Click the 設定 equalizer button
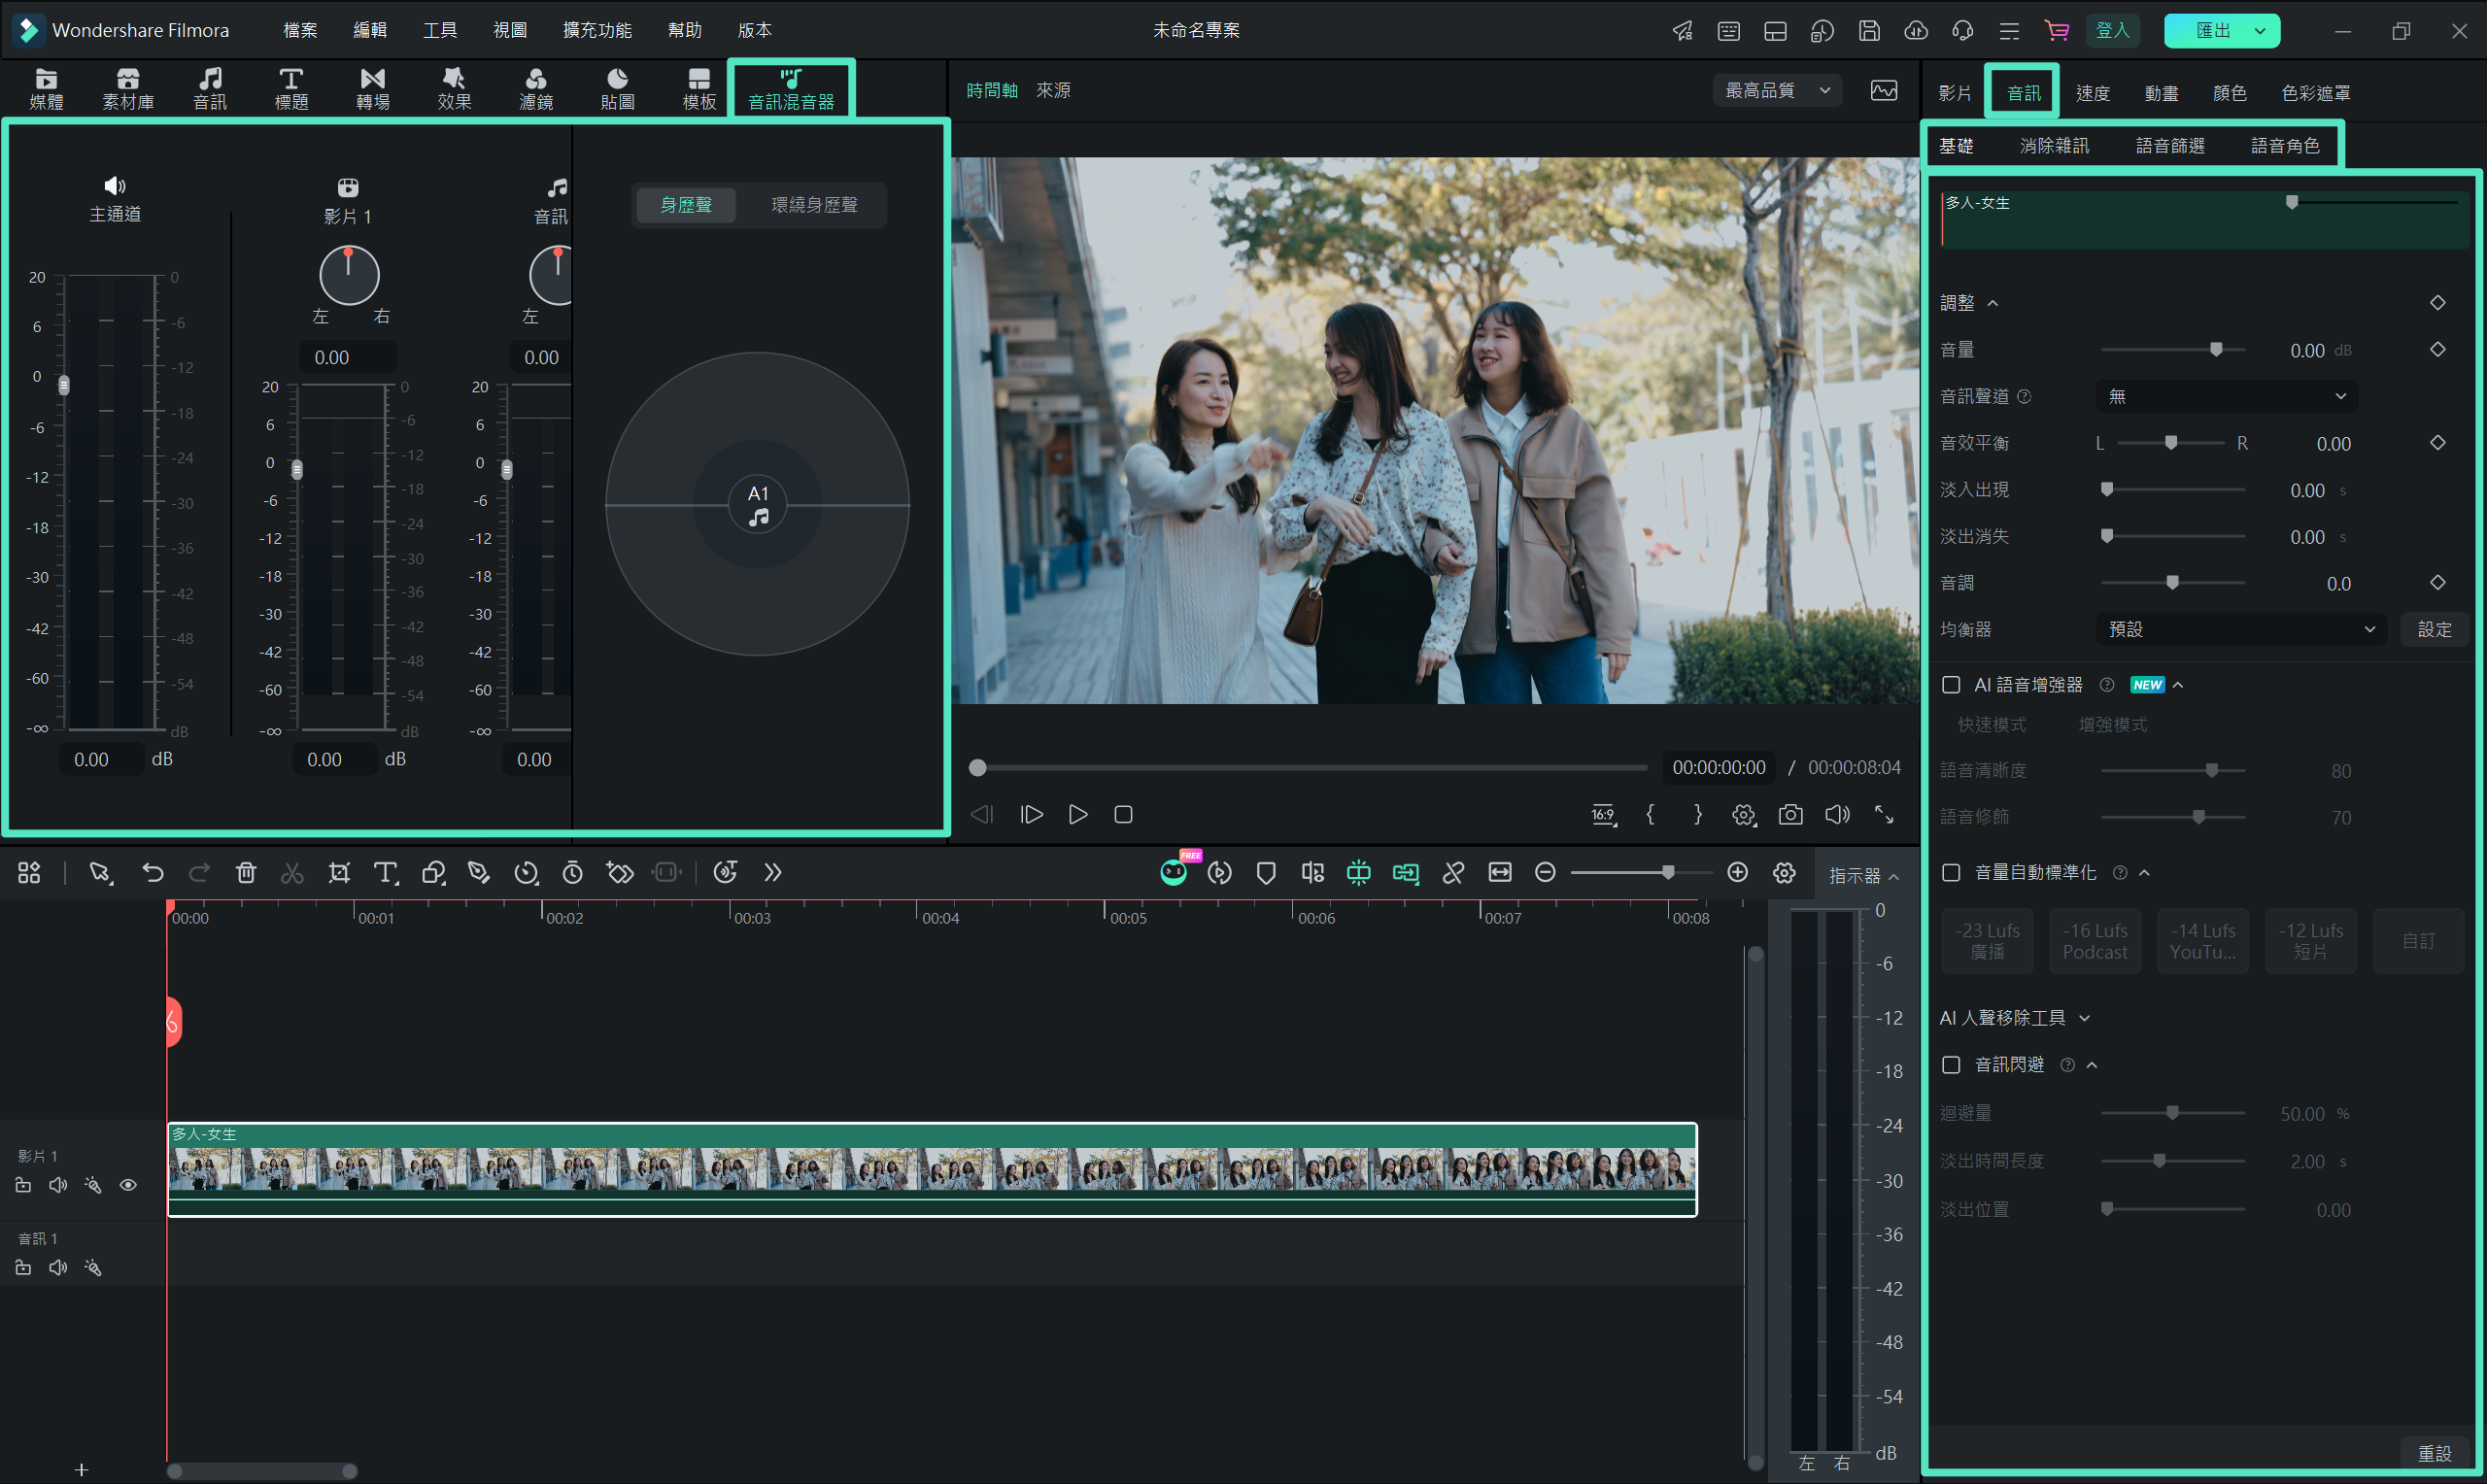This screenshot has width=2487, height=1484. [x=2435, y=630]
